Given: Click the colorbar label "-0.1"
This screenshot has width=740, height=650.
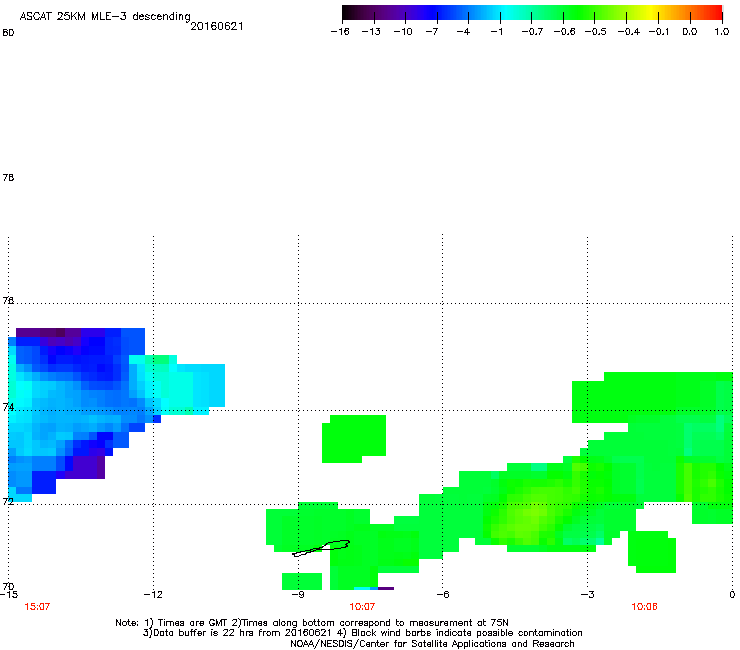Looking at the screenshot, I should click(659, 32).
